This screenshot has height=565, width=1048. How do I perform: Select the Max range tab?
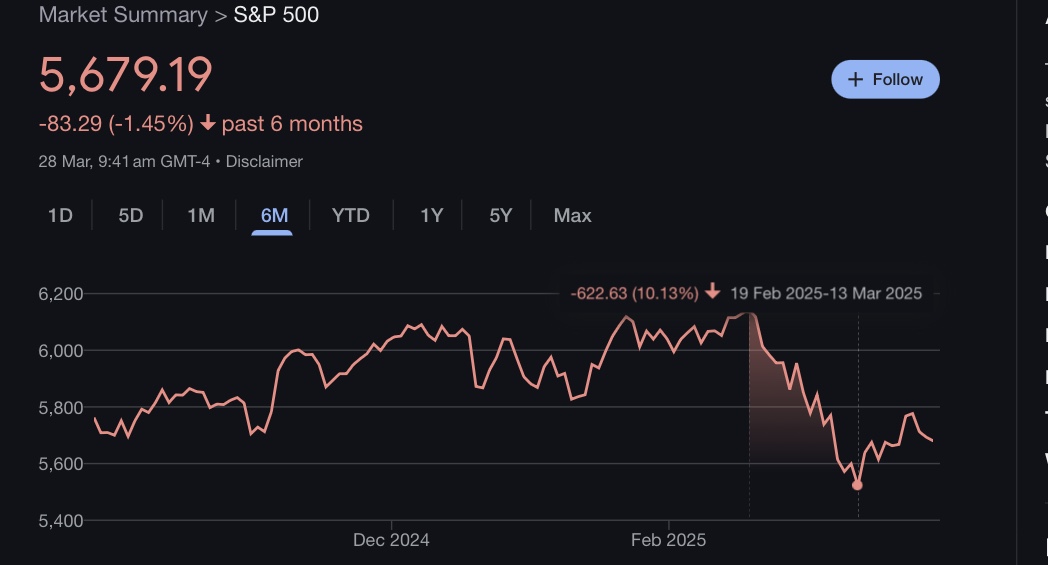coord(572,215)
